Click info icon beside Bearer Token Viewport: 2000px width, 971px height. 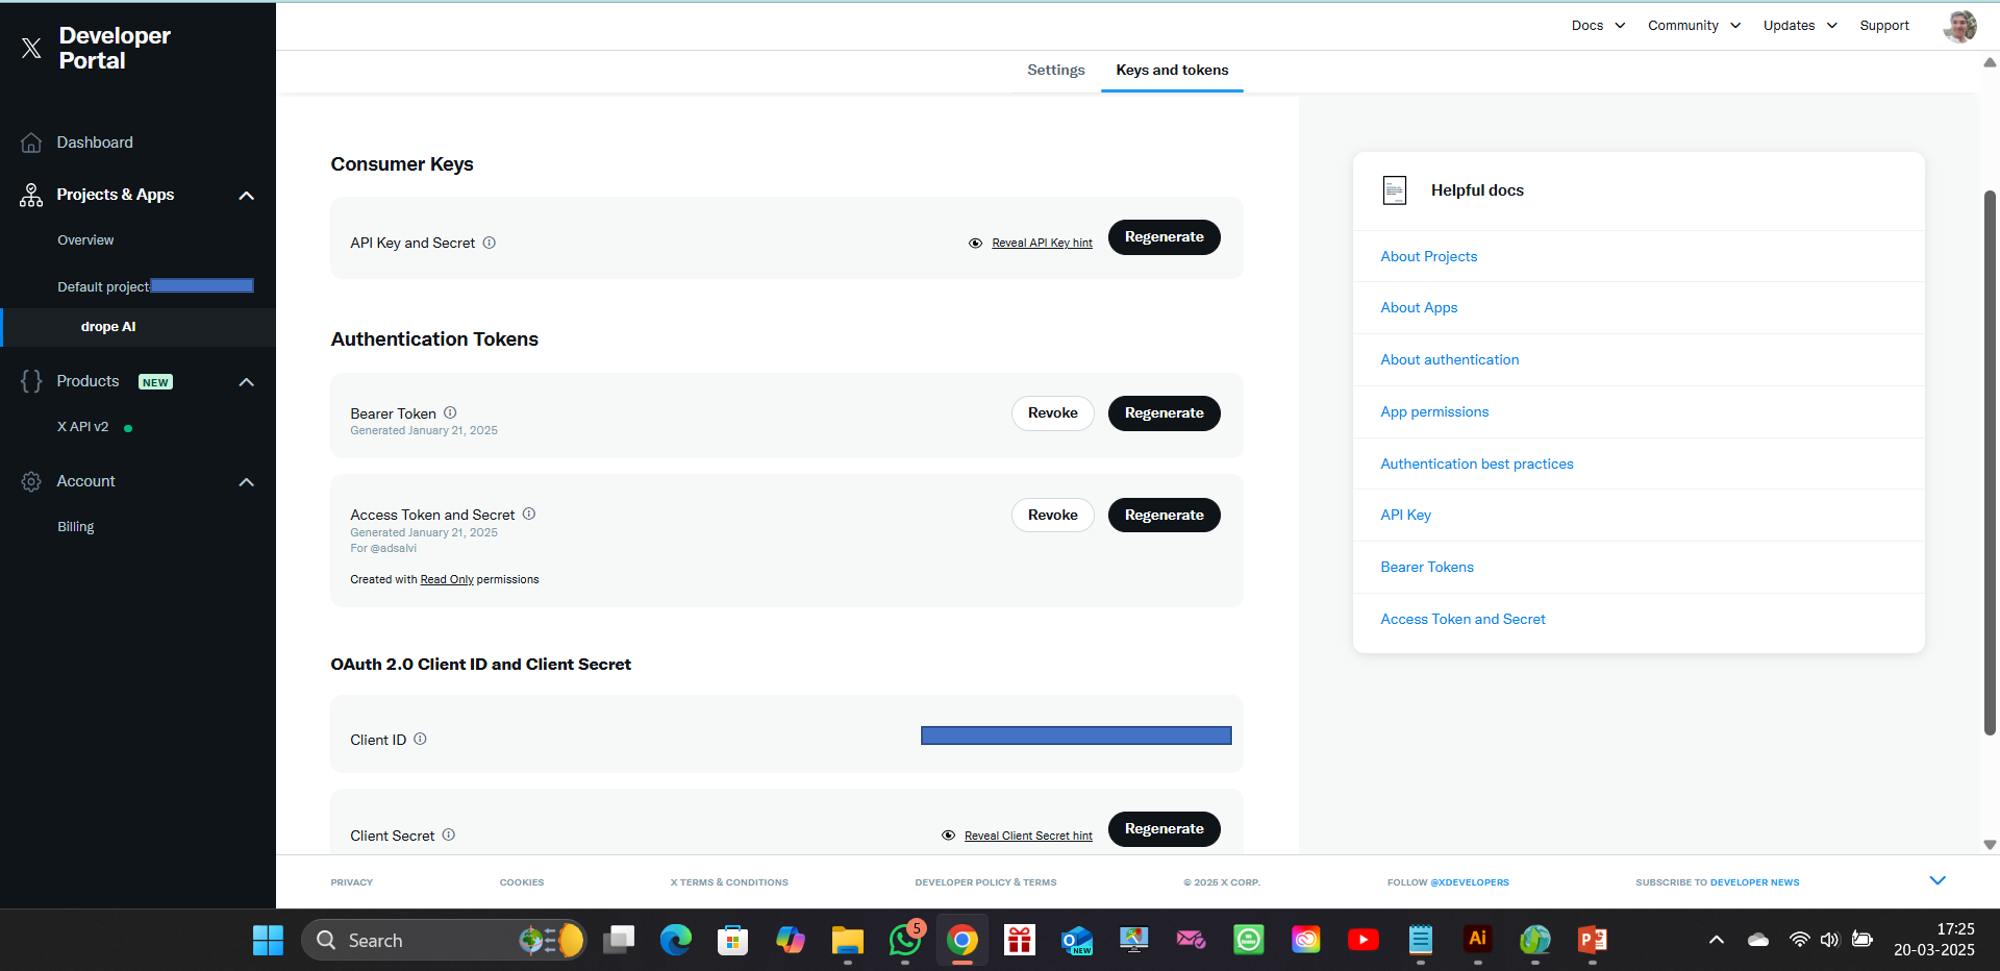pyautogui.click(x=450, y=413)
